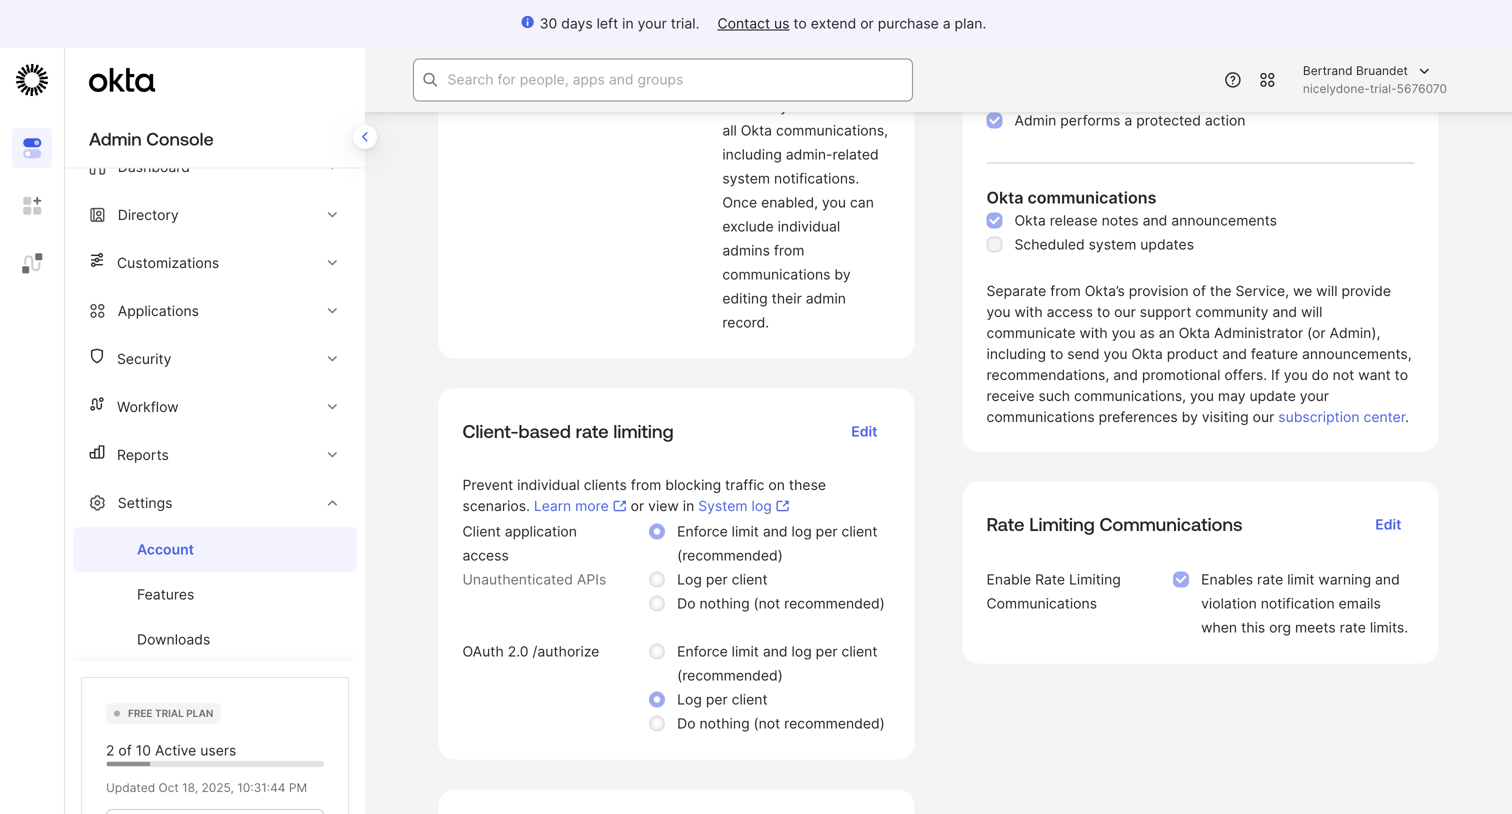The height and width of the screenshot is (814, 1512).
Task: Click the Okta sunburst logo icon
Action: coord(32,80)
